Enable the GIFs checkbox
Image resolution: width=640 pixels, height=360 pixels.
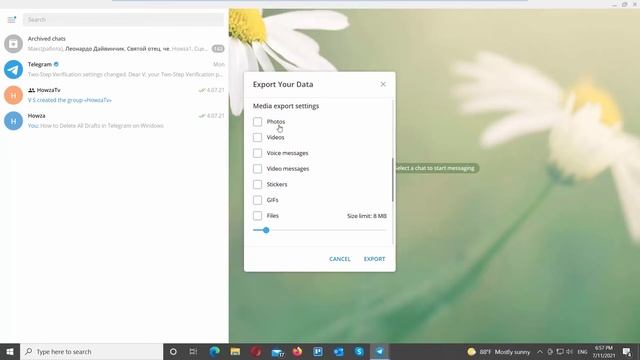[x=257, y=200]
